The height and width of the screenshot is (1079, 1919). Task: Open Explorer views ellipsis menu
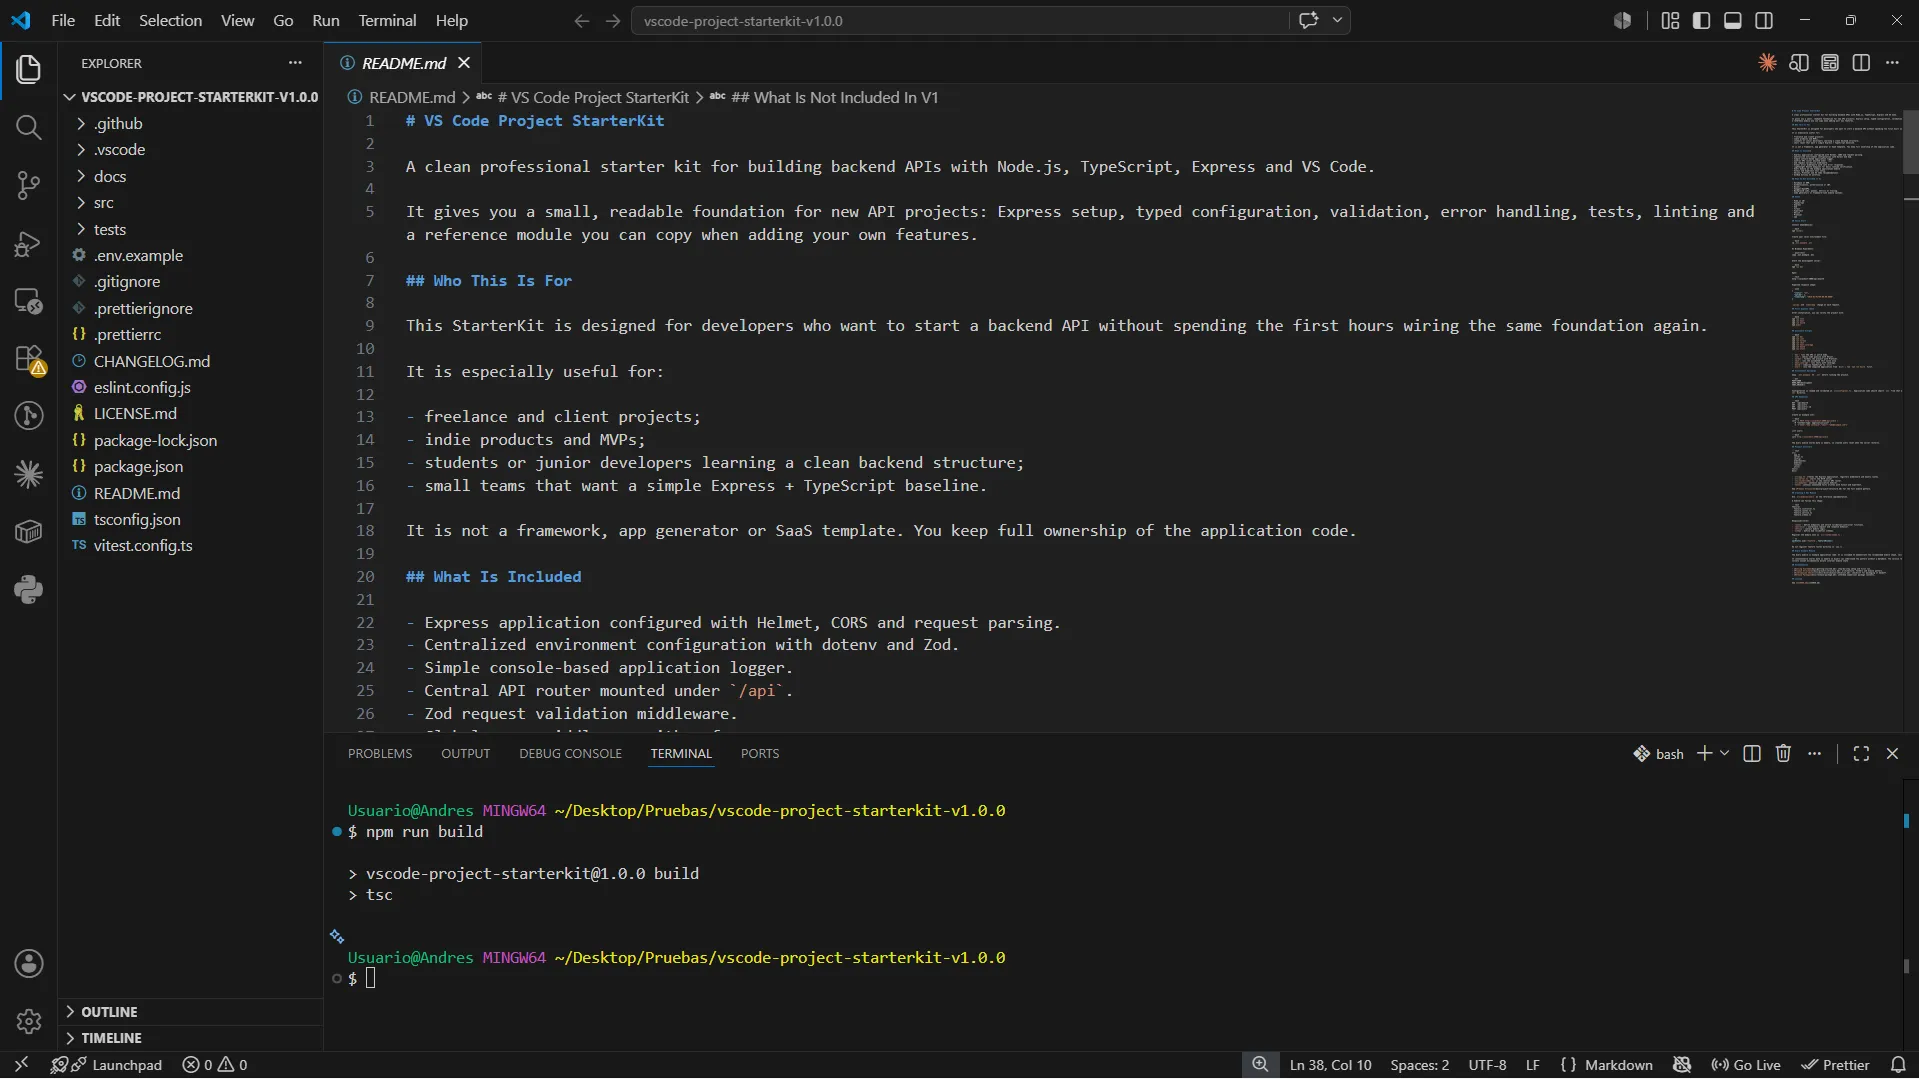click(295, 63)
